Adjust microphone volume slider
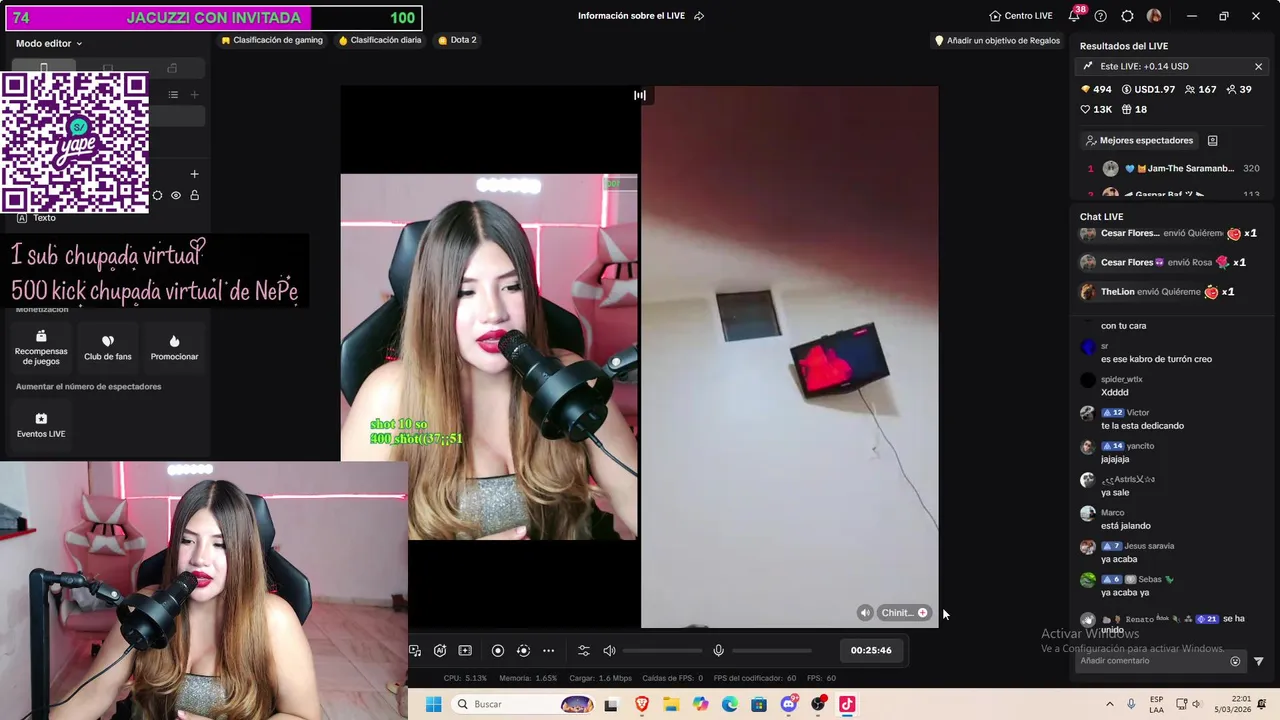1280x720 pixels. [x=771, y=651]
